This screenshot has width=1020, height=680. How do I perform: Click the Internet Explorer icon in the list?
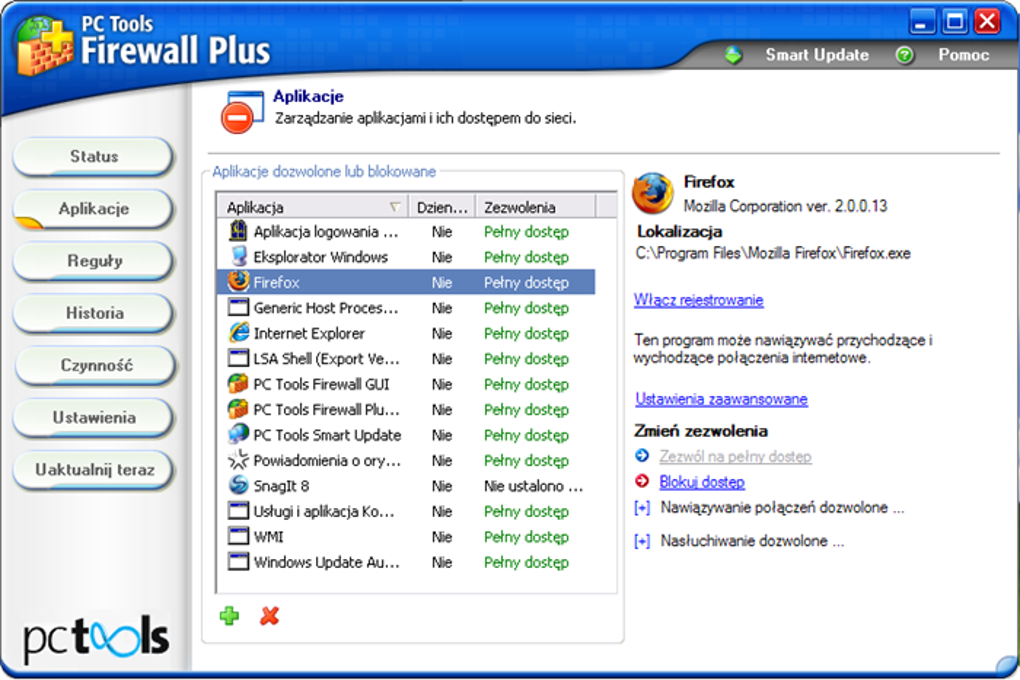tap(239, 333)
